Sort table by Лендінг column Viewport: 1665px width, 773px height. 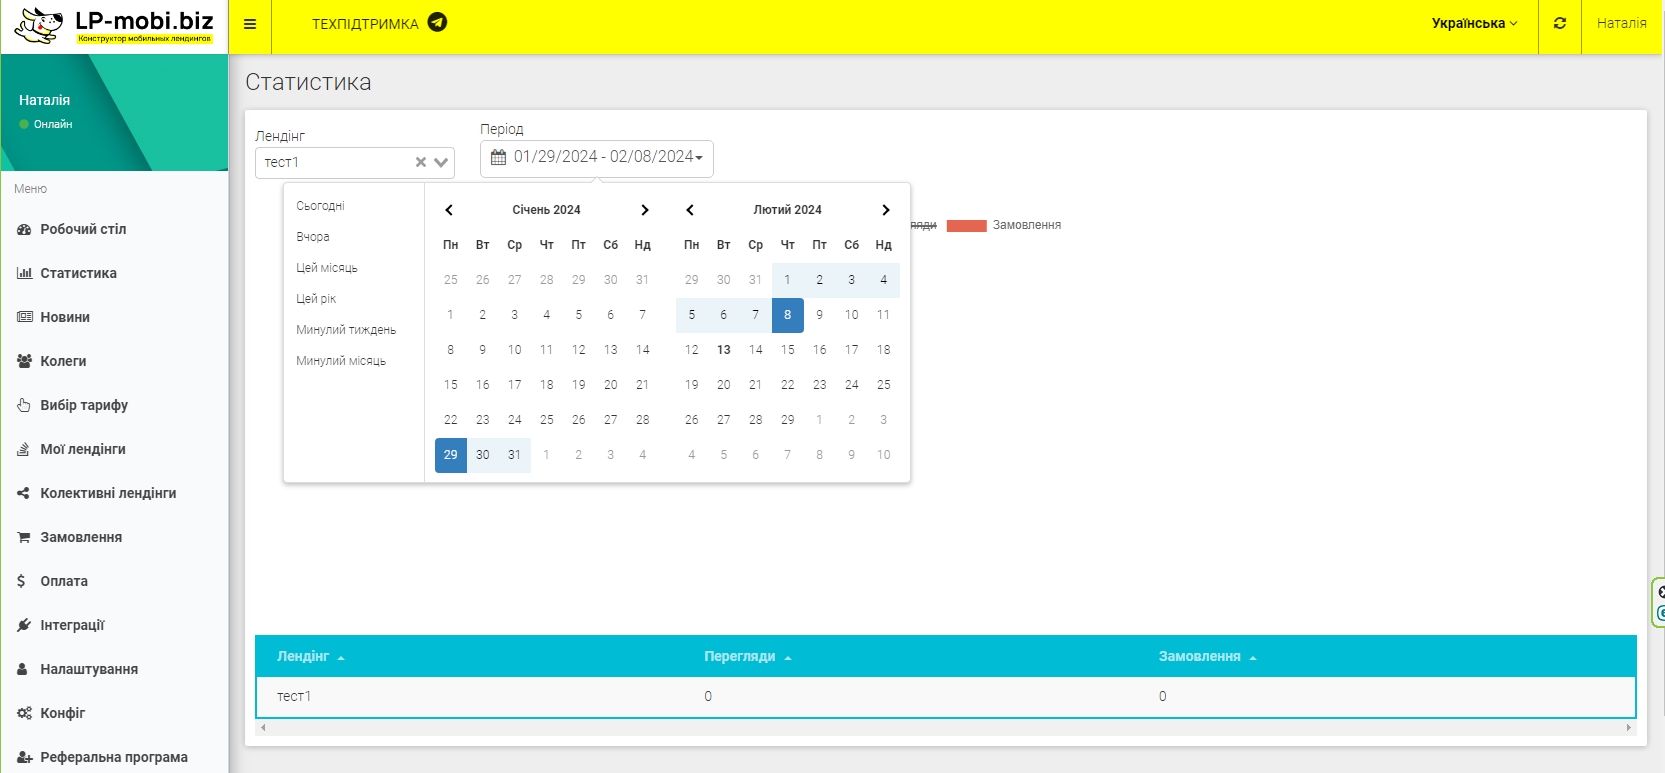[x=303, y=657]
